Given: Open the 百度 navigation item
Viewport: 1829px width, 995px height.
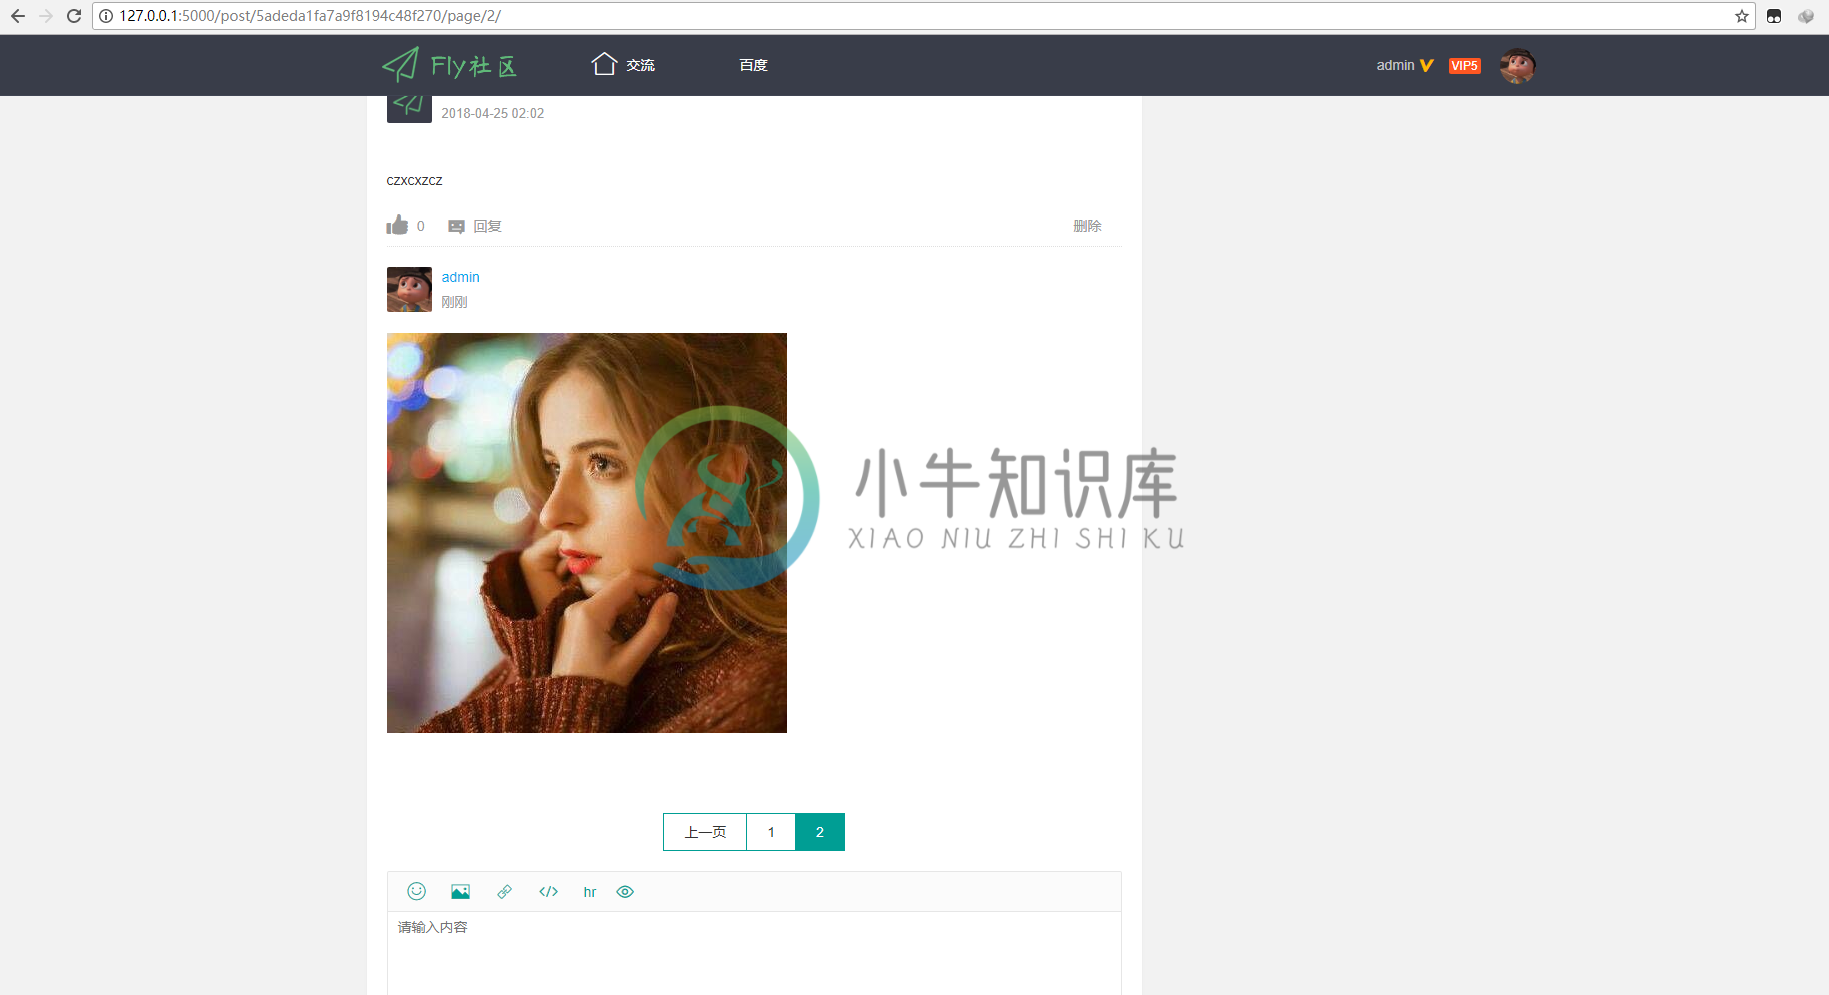Looking at the screenshot, I should (x=753, y=65).
